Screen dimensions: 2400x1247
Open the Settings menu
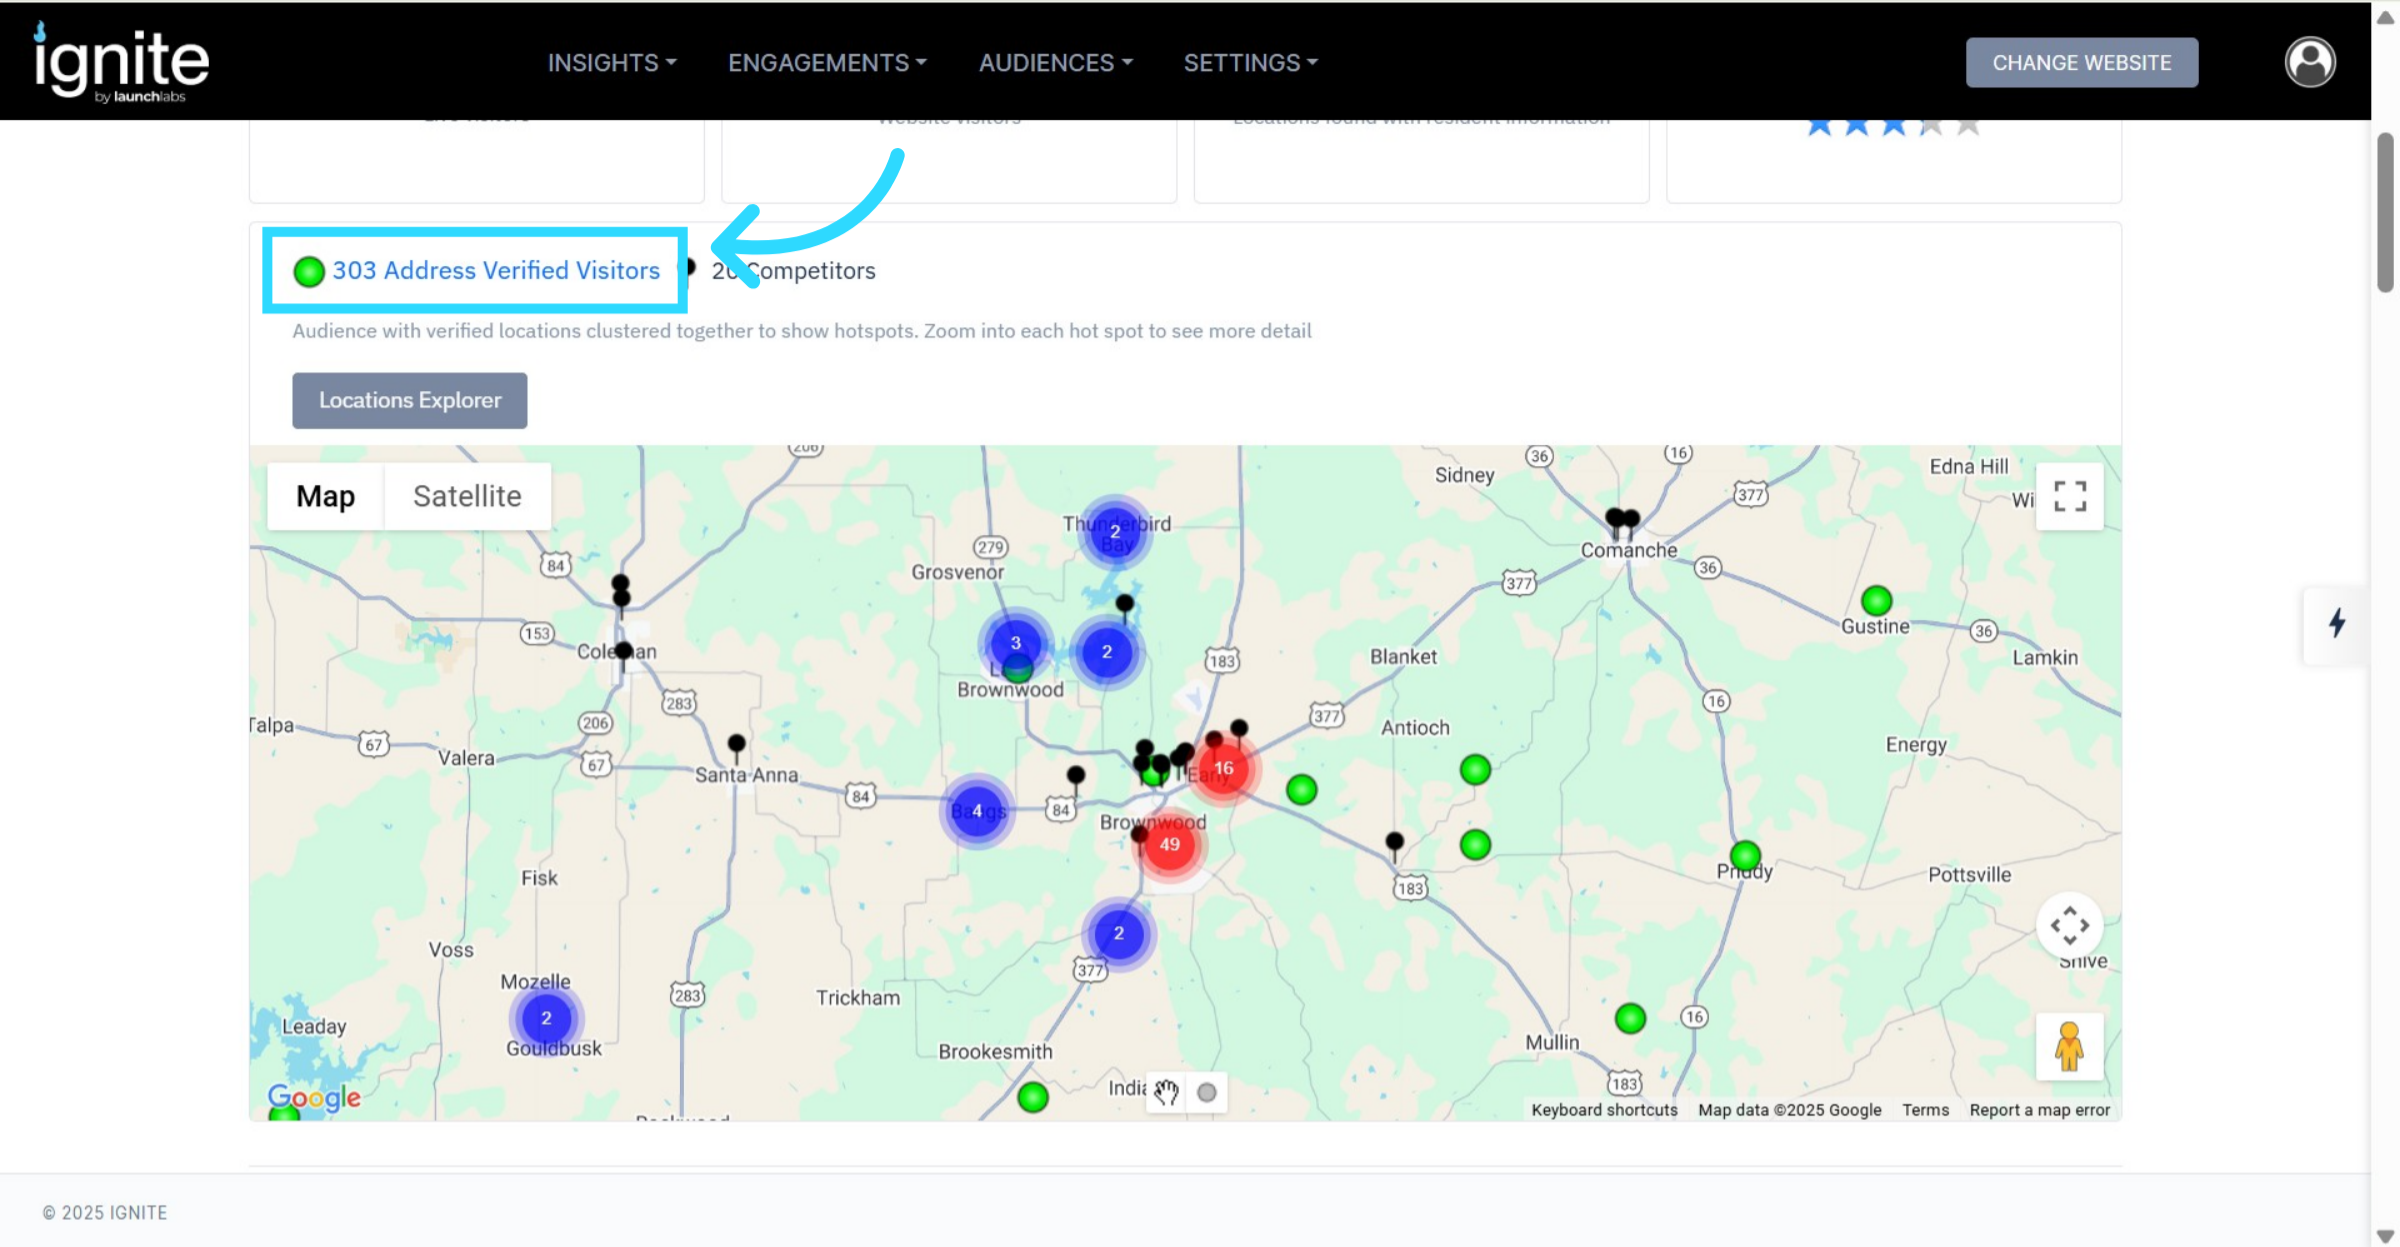(x=1250, y=63)
